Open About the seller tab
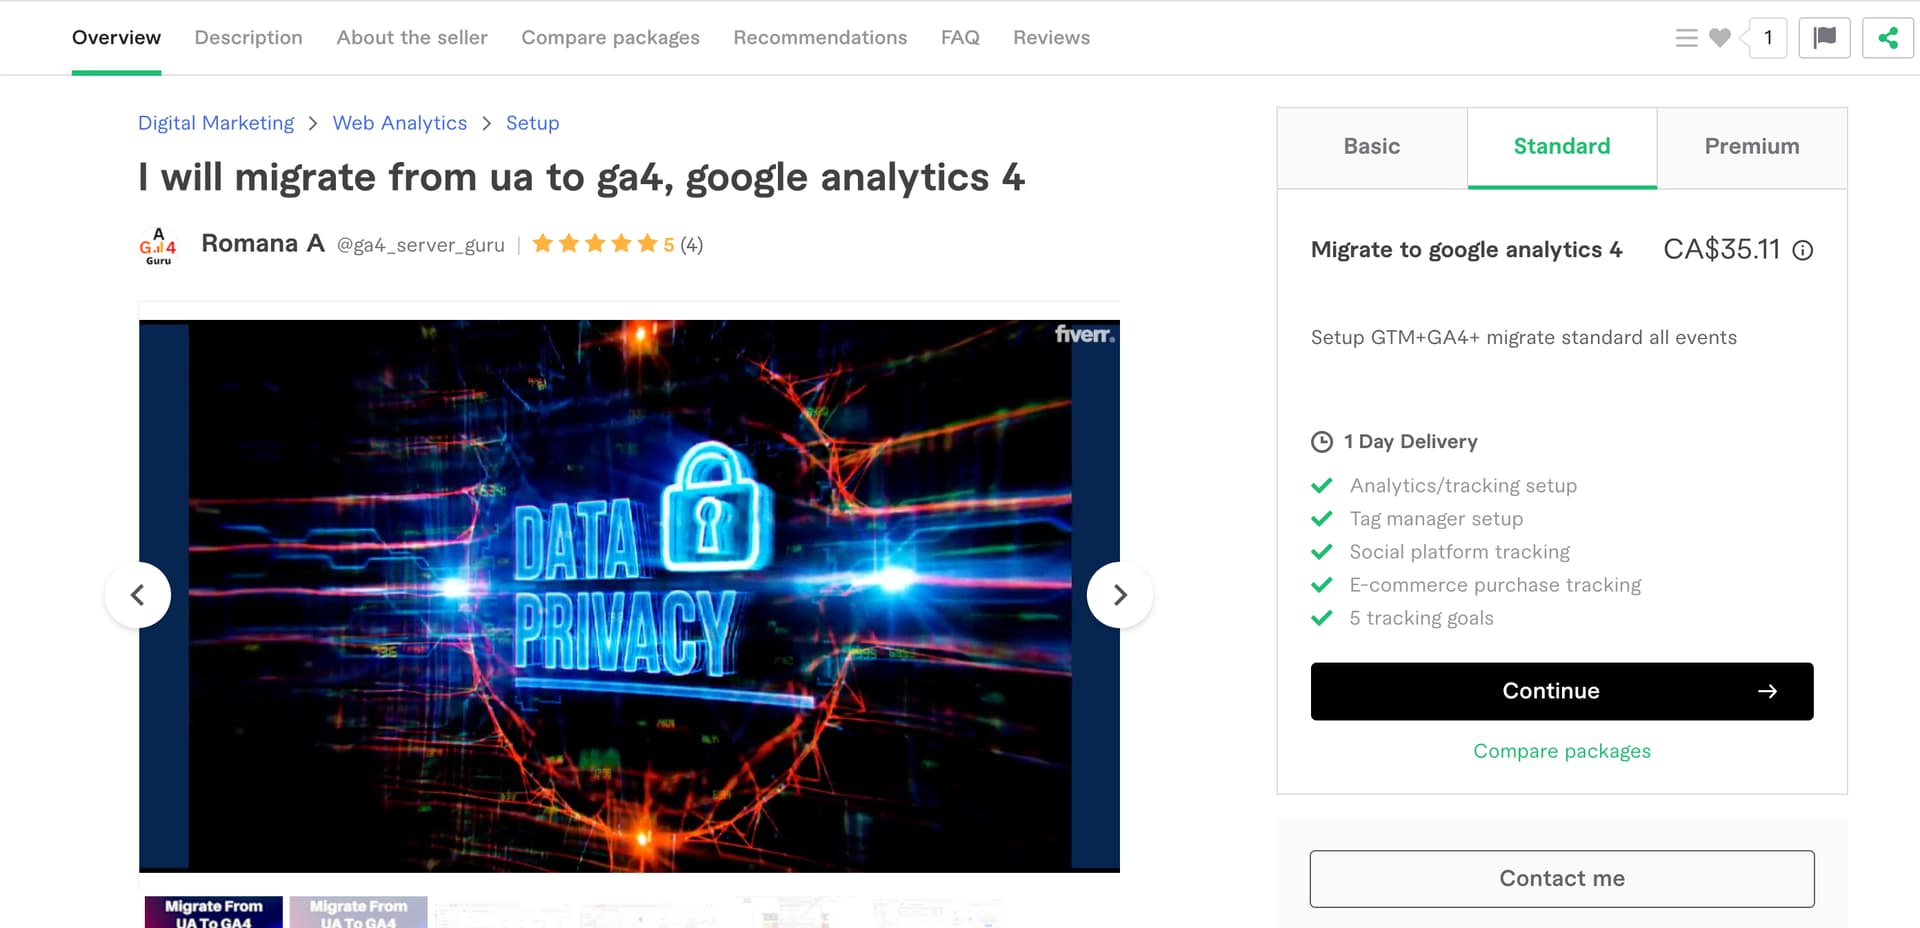1920x928 pixels. 412,37
